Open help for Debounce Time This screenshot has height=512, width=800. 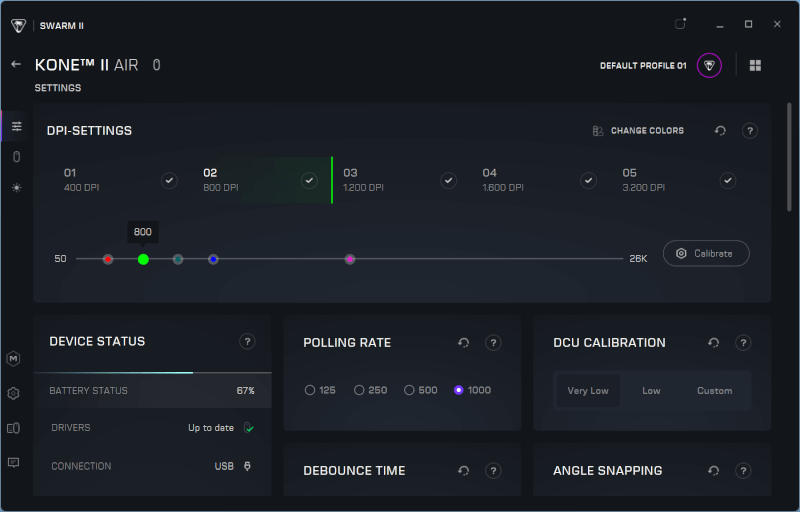[493, 471]
